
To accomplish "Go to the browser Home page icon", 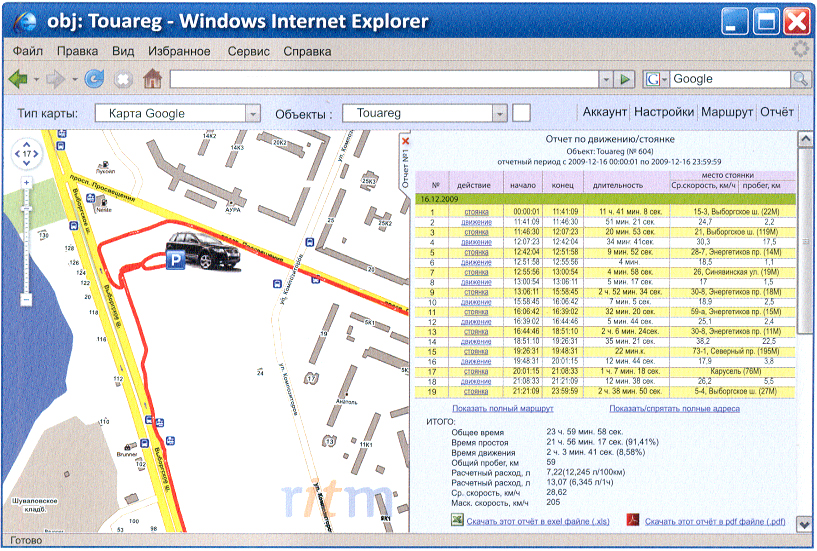I will pos(152,79).
